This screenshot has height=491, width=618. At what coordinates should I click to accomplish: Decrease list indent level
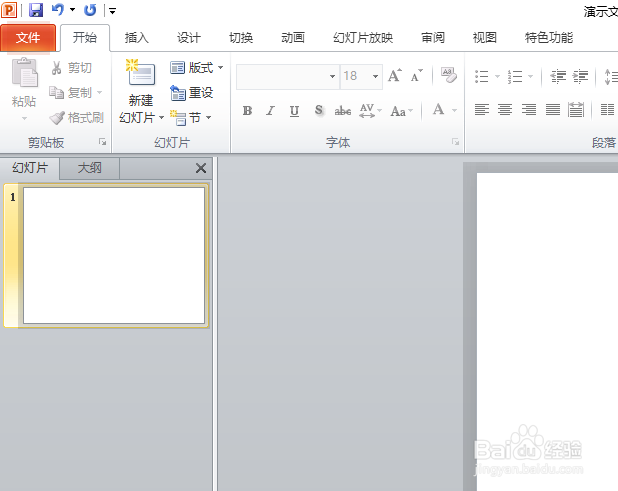[558, 76]
